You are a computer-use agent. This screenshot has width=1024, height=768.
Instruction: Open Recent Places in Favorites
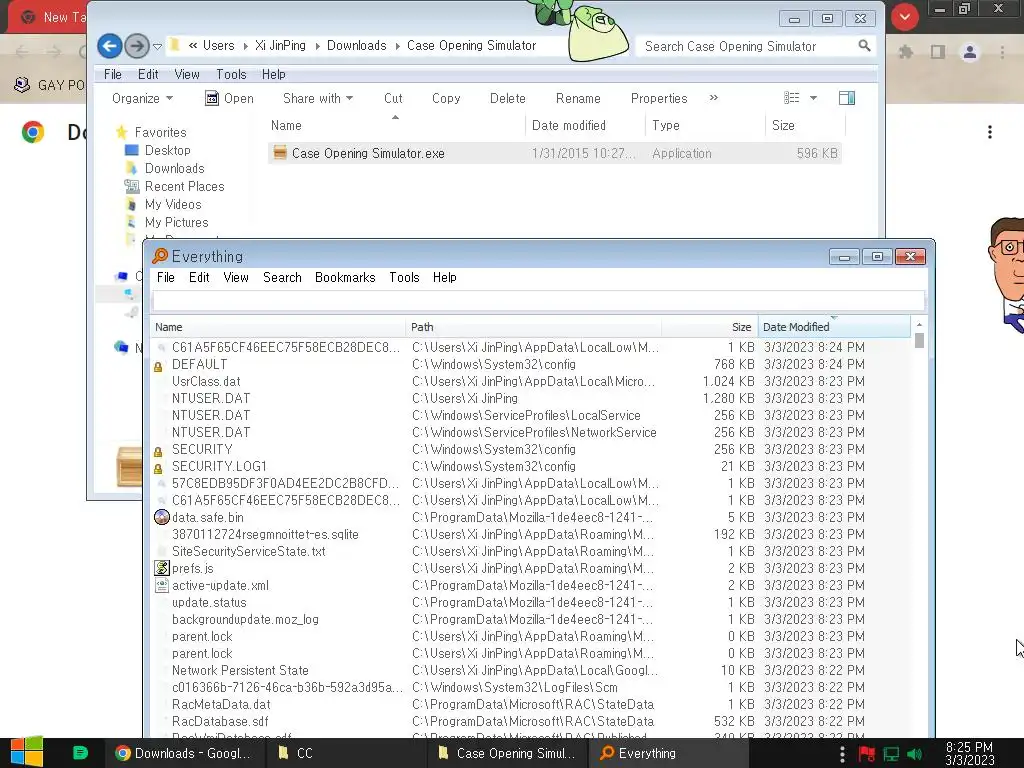coord(184,186)
